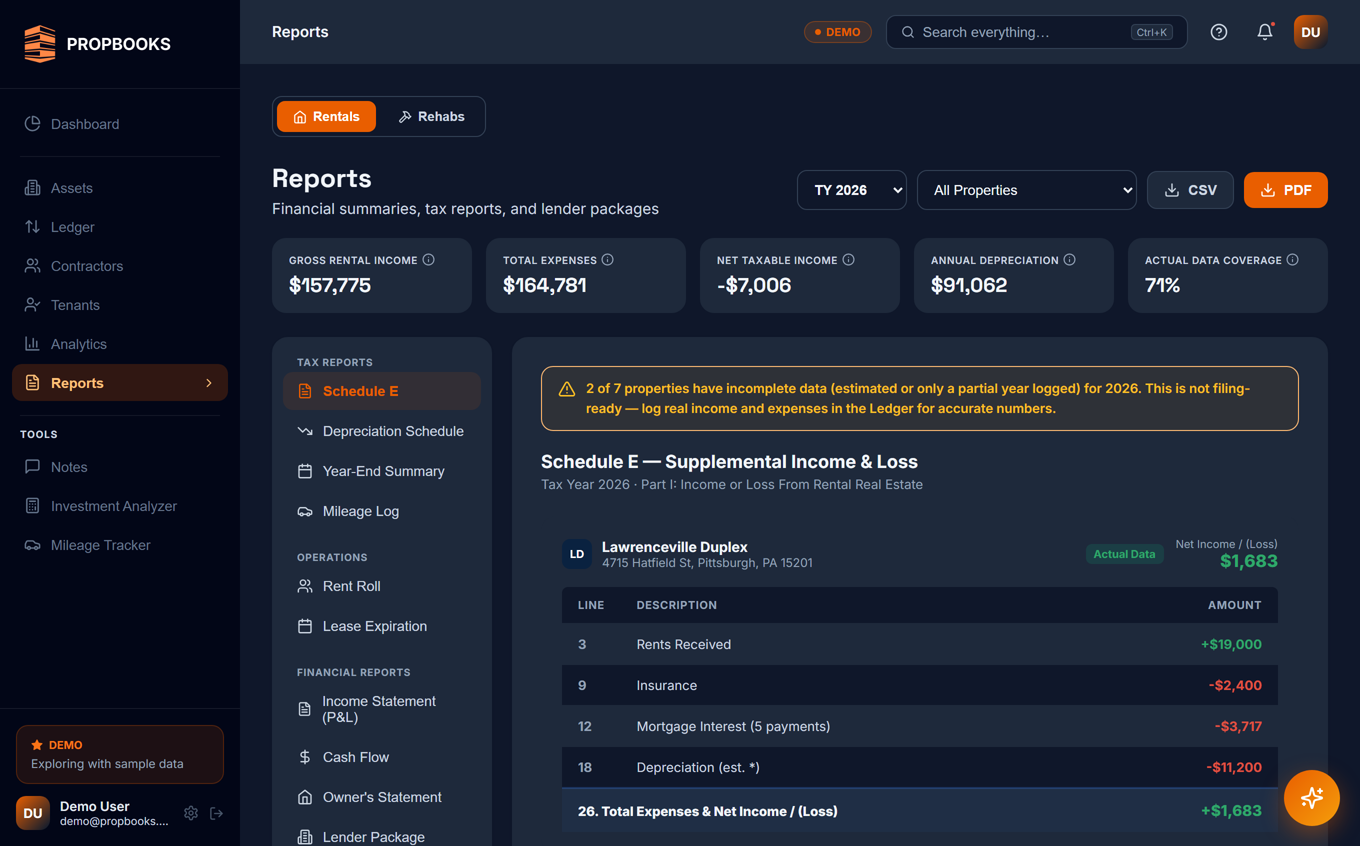
Task: Select the Schedule E report
Action: pyautogui.click(x=382, y=391)
